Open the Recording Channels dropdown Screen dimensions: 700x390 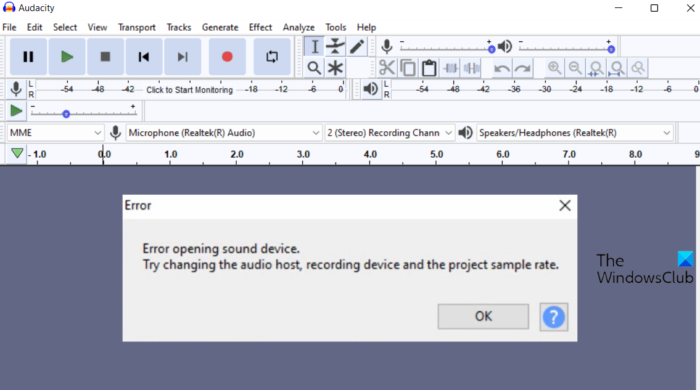pos(390,133)
